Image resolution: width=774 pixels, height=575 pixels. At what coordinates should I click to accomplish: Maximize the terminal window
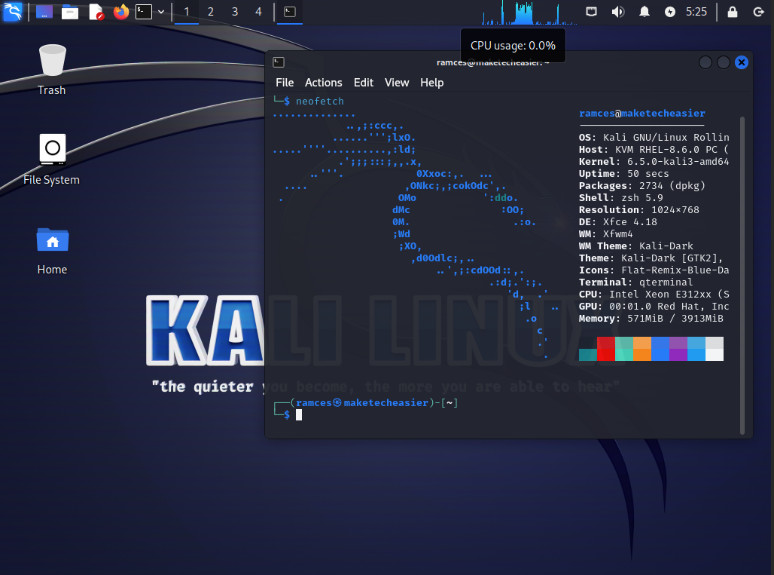(x=723, y=62)
